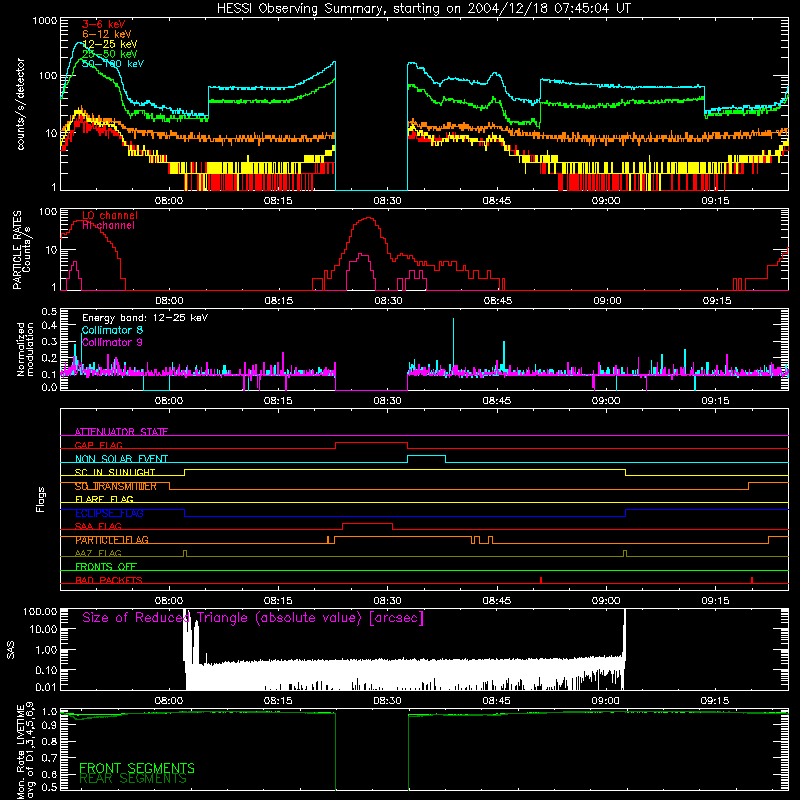Click the LO channel particle peak near 08:27
800x800 pixels.
coord(368,218)
